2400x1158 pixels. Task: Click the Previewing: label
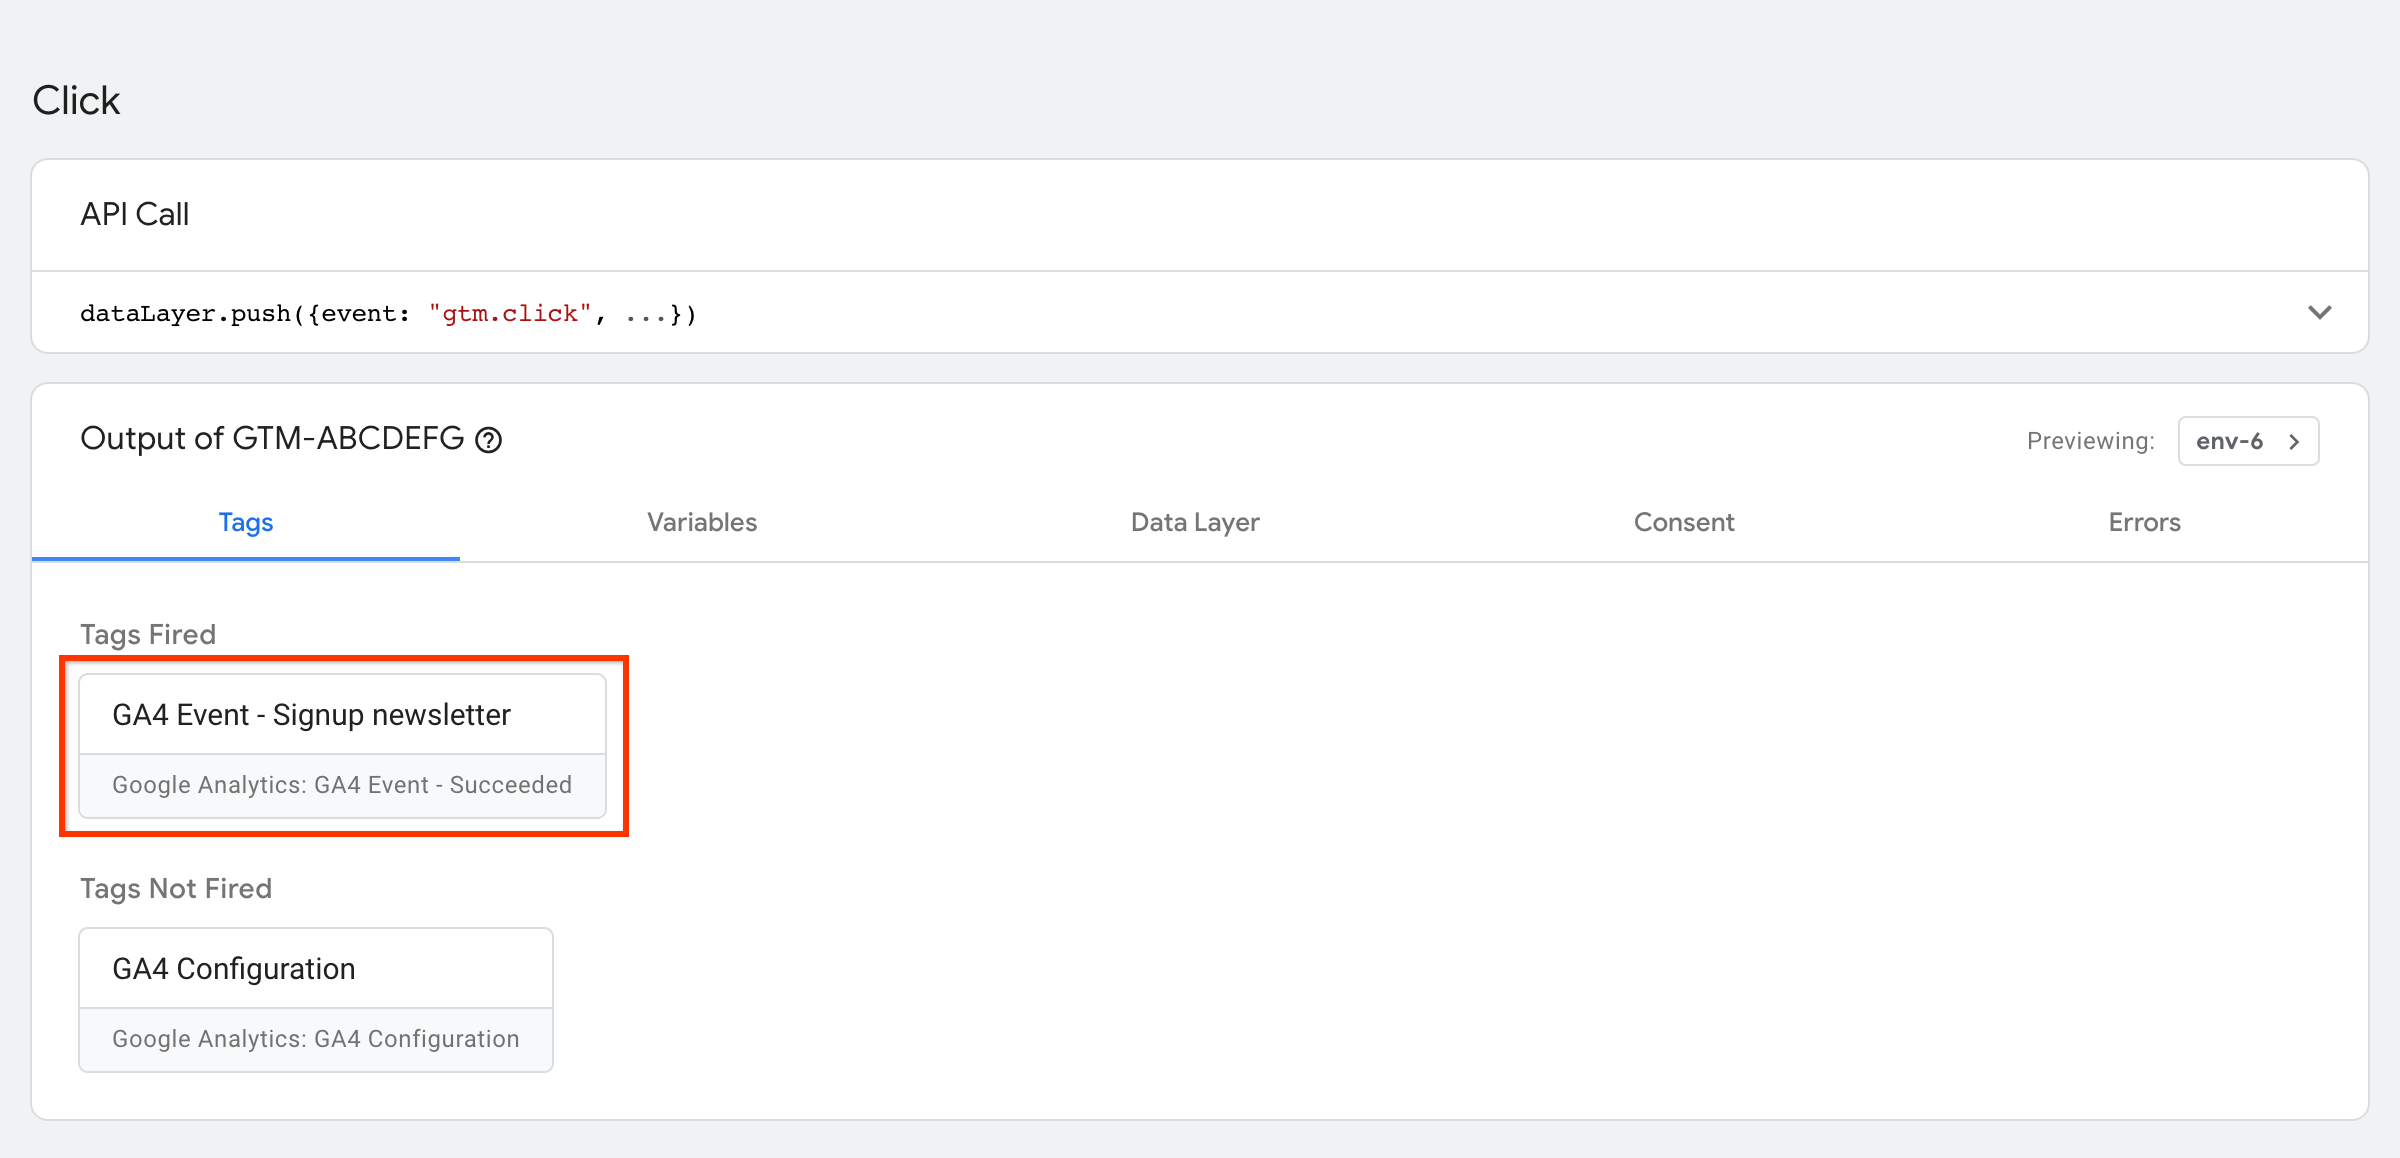[x=2091, y=441]
